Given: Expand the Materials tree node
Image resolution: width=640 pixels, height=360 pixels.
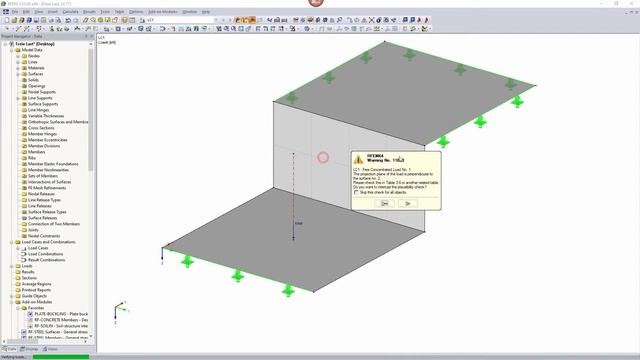Looking at the screenshot, I should click(x=18, y=68).
